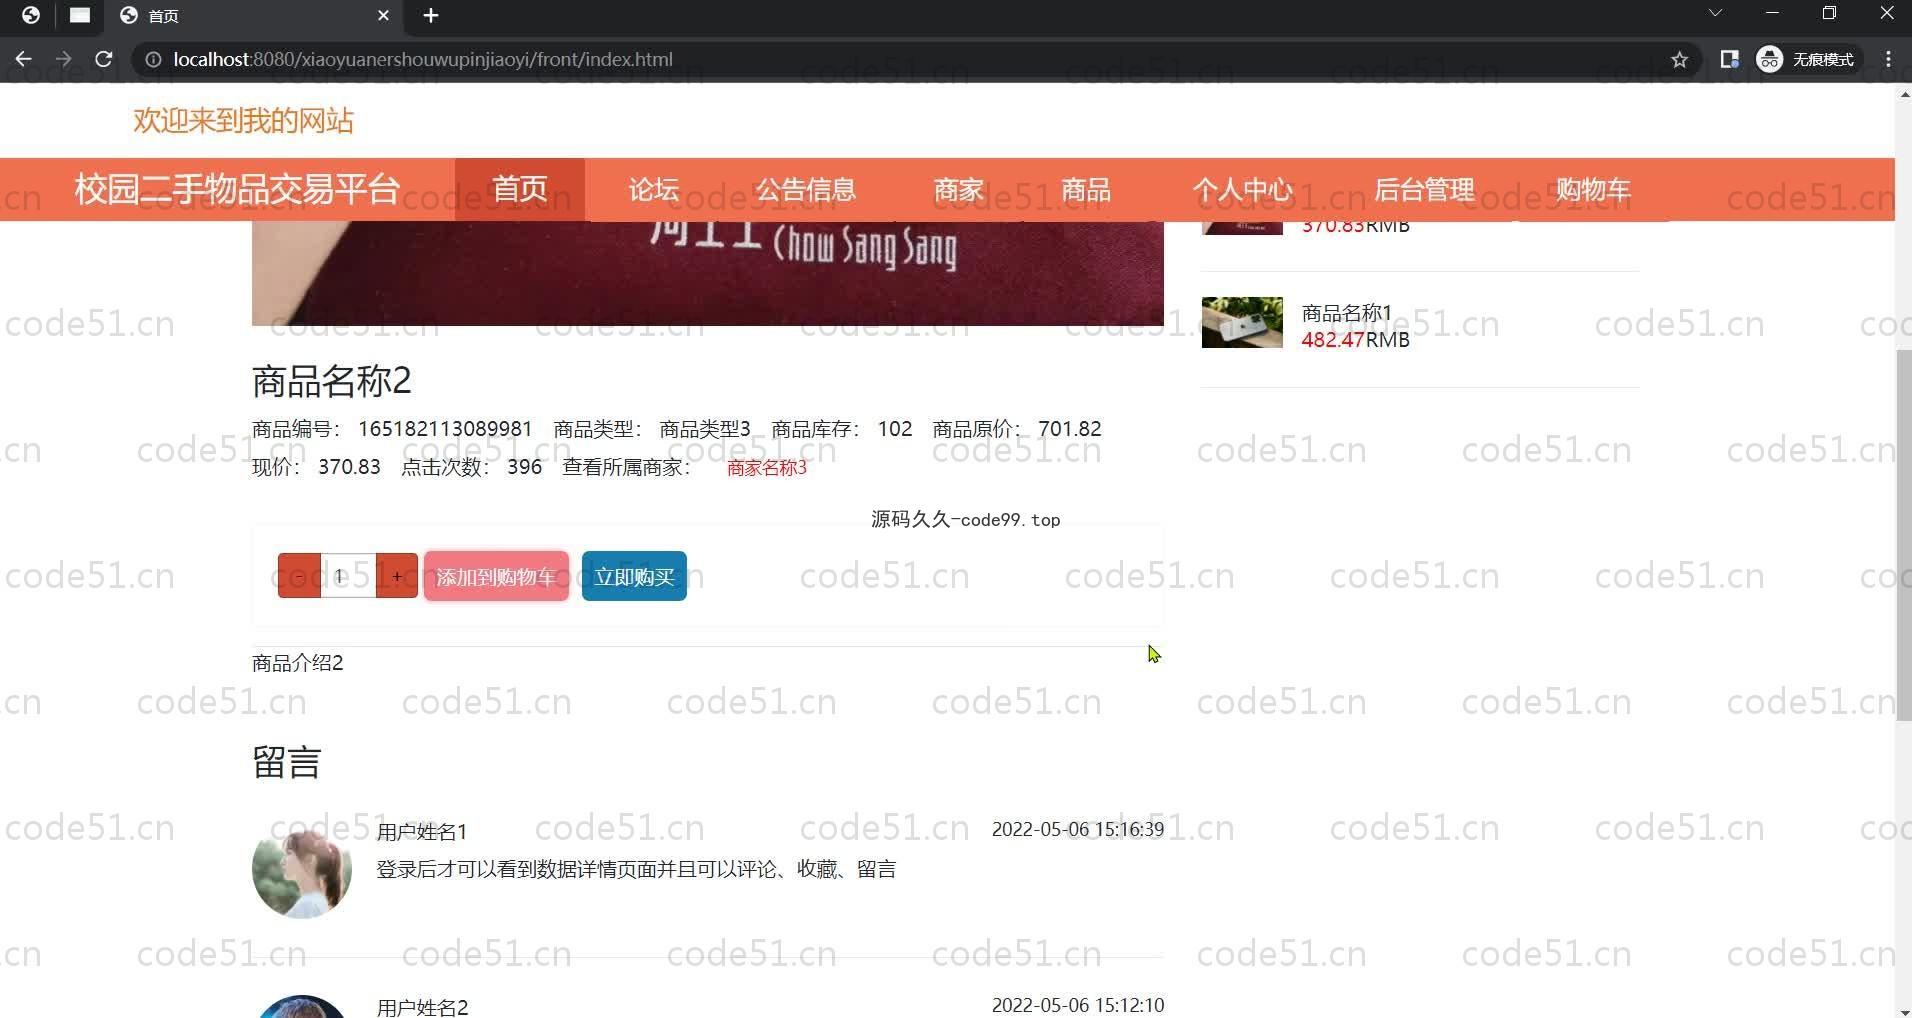This screenshot has width=1912, height=1018.
Task: Click the 2022-05-06 15:16:39 timestamp
Action: pyautogui.click(x=1078, y=829)
